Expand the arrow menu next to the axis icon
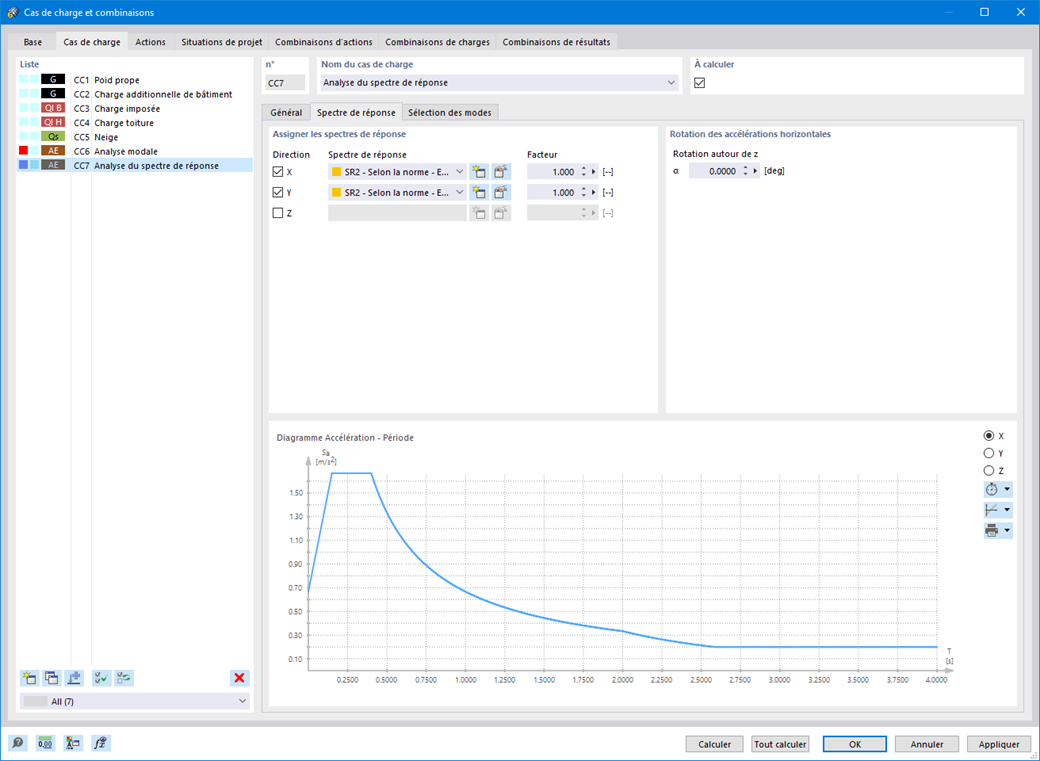 pos(1007,510)
